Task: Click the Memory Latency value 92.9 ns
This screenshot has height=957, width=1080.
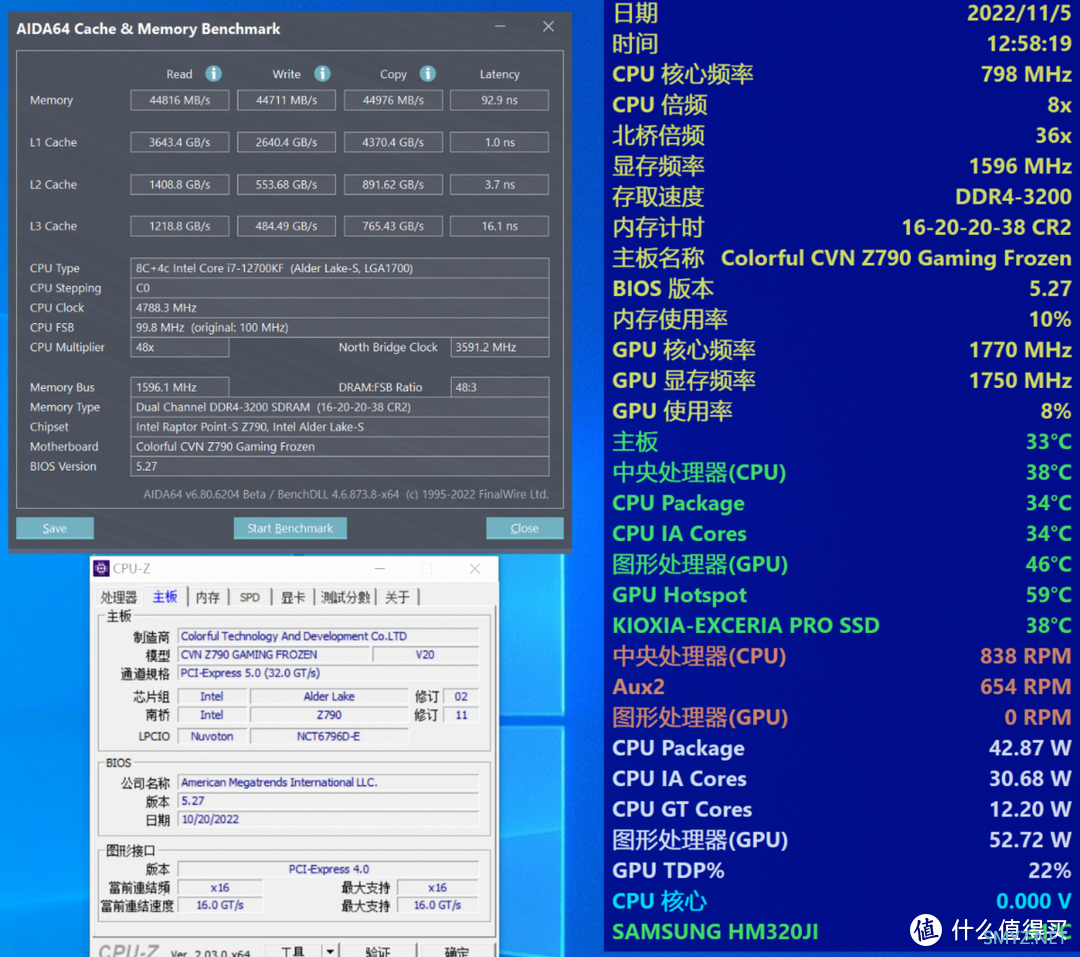Action: pos(499,100)
